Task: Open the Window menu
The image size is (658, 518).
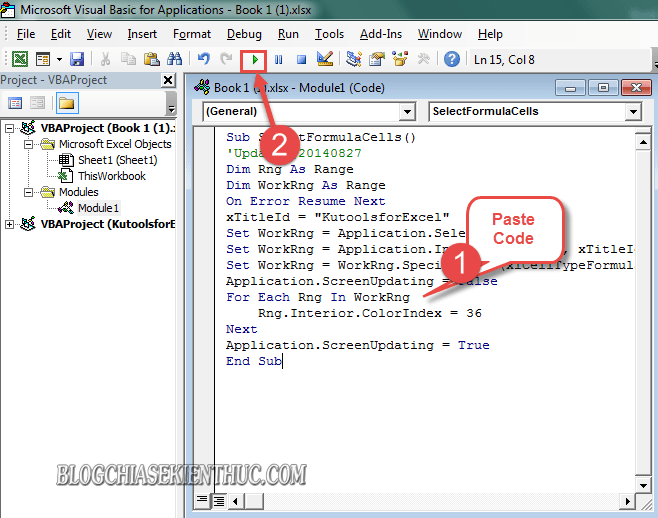Action: coord(440,34)
